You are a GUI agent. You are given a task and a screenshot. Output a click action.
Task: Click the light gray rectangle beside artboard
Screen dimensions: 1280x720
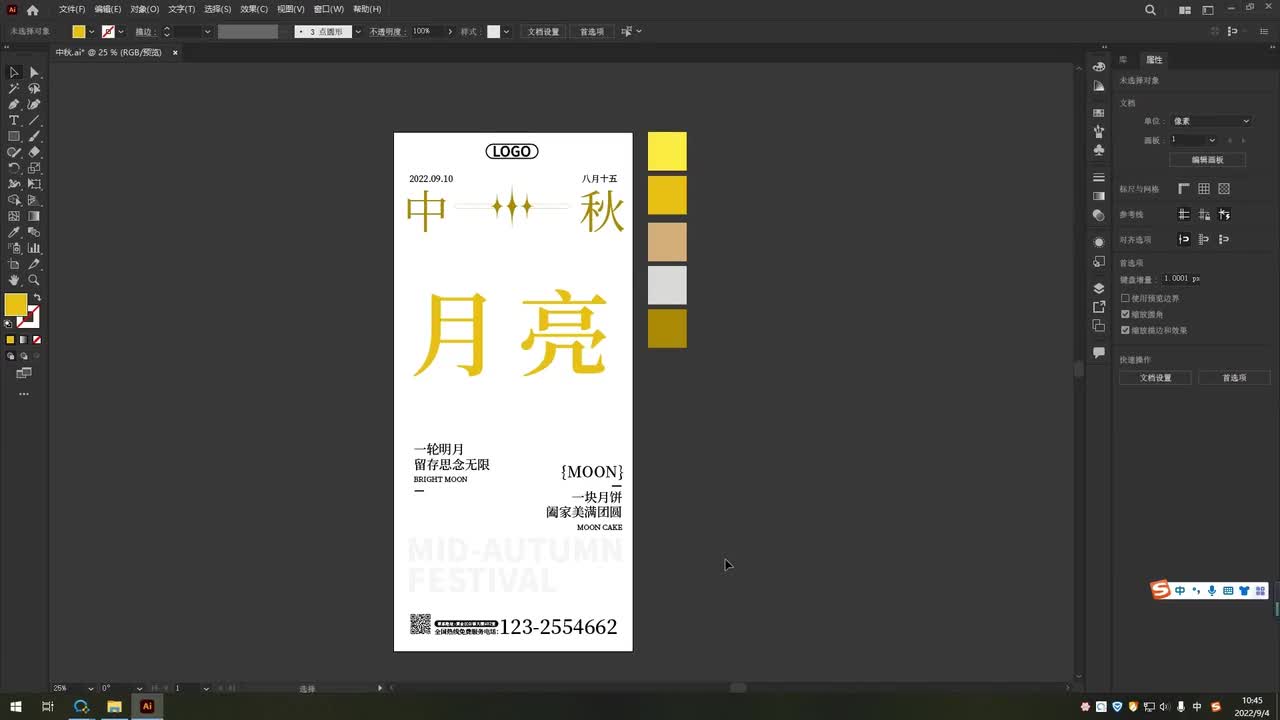pyautogui.click(x=667, y=285)
